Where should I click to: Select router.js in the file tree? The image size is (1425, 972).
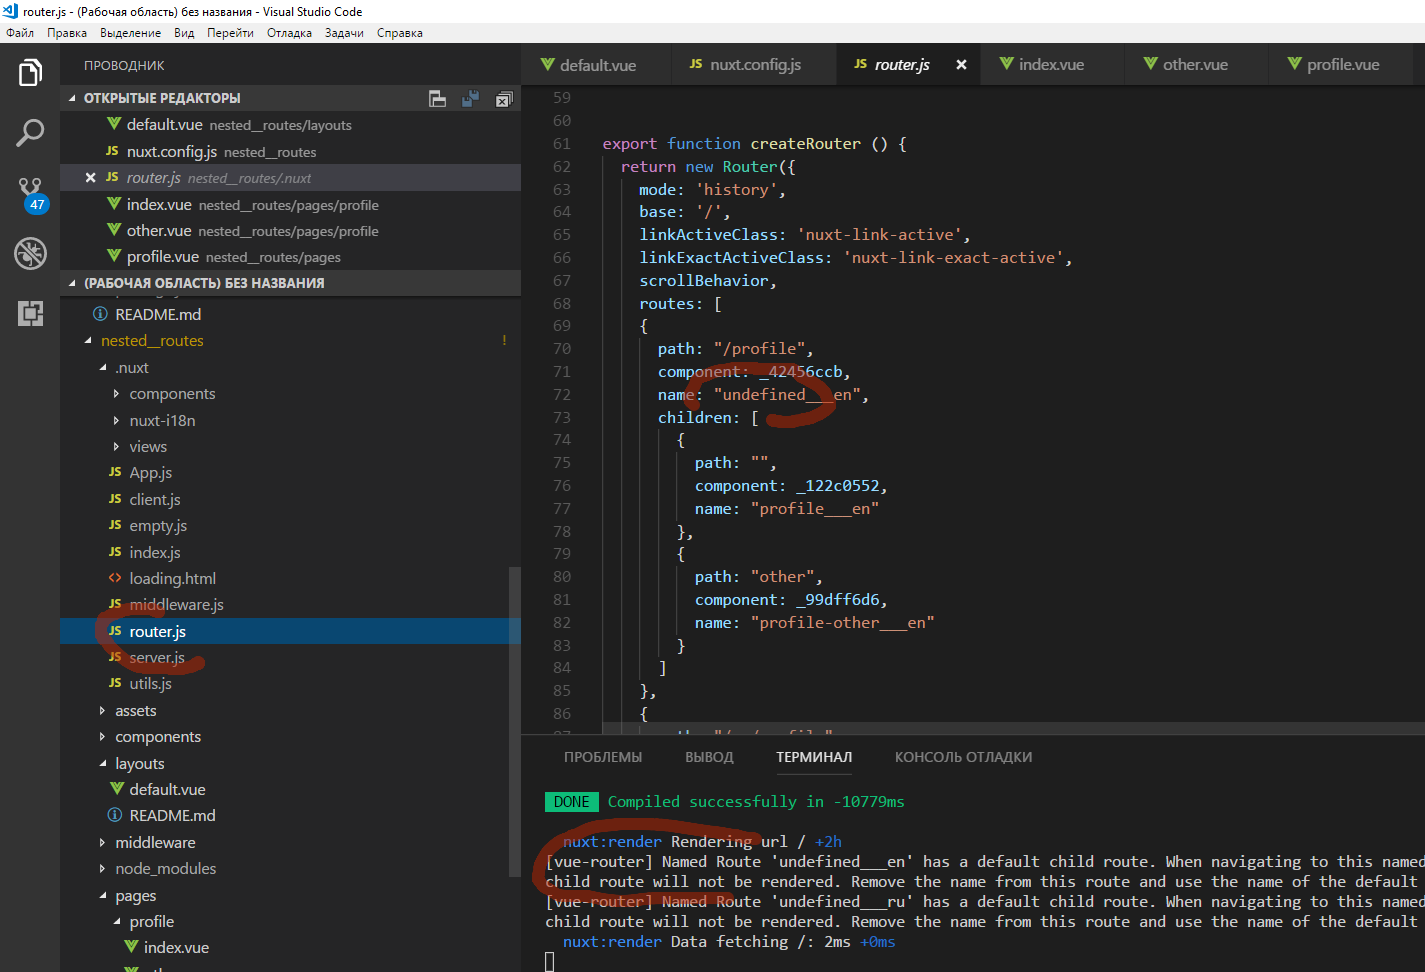290,632
